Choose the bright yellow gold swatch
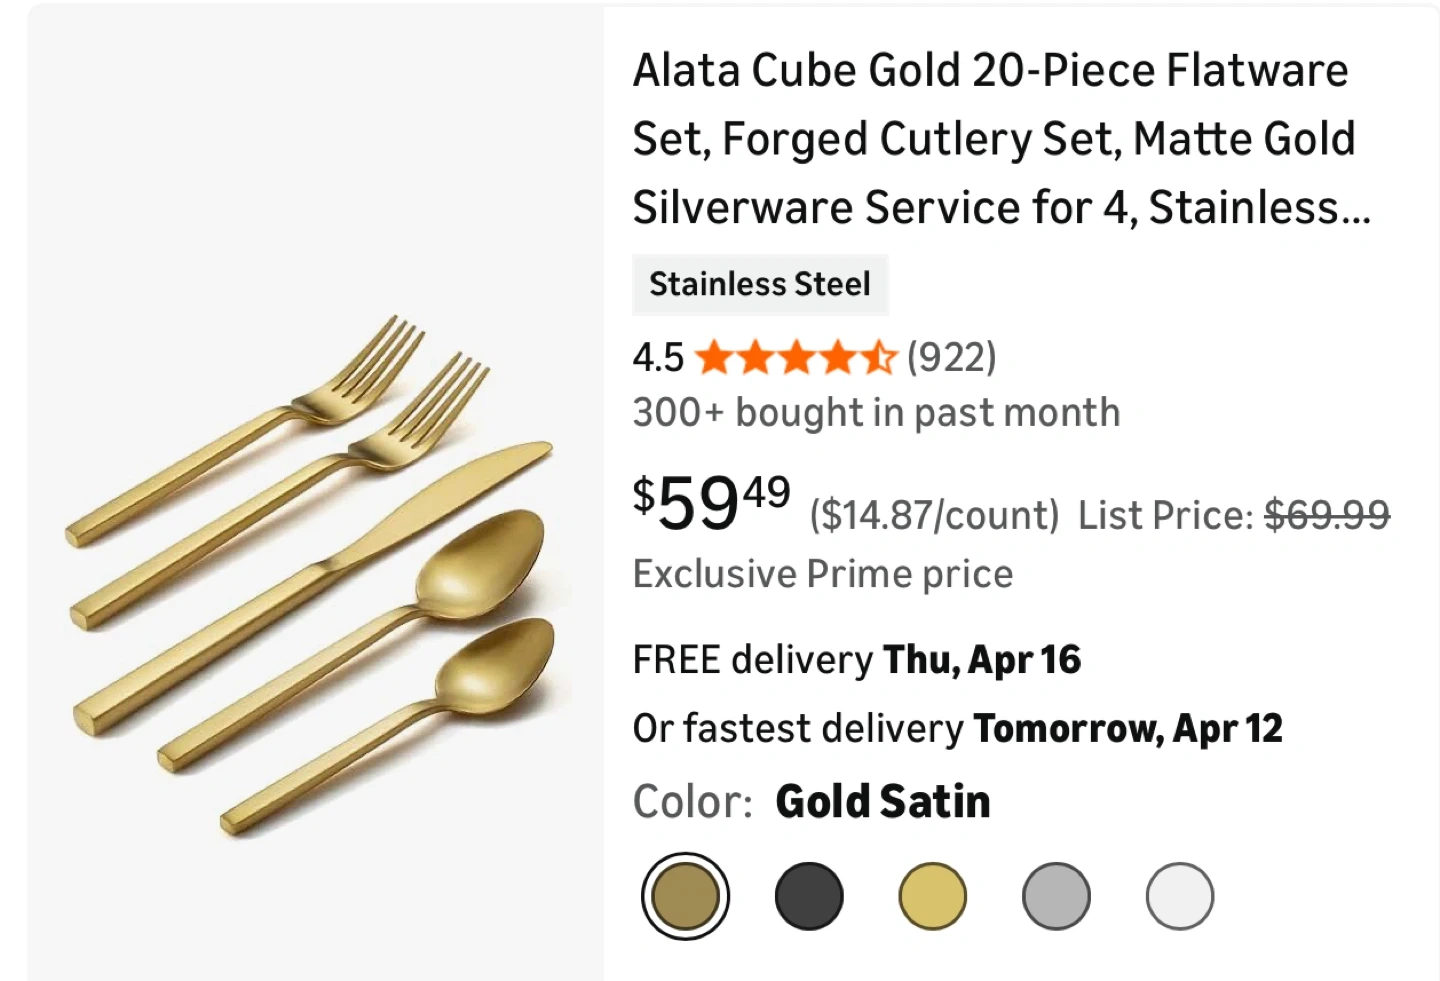Screen dimensions: 1440x981 pyautogui.click(x=933, y=896)
